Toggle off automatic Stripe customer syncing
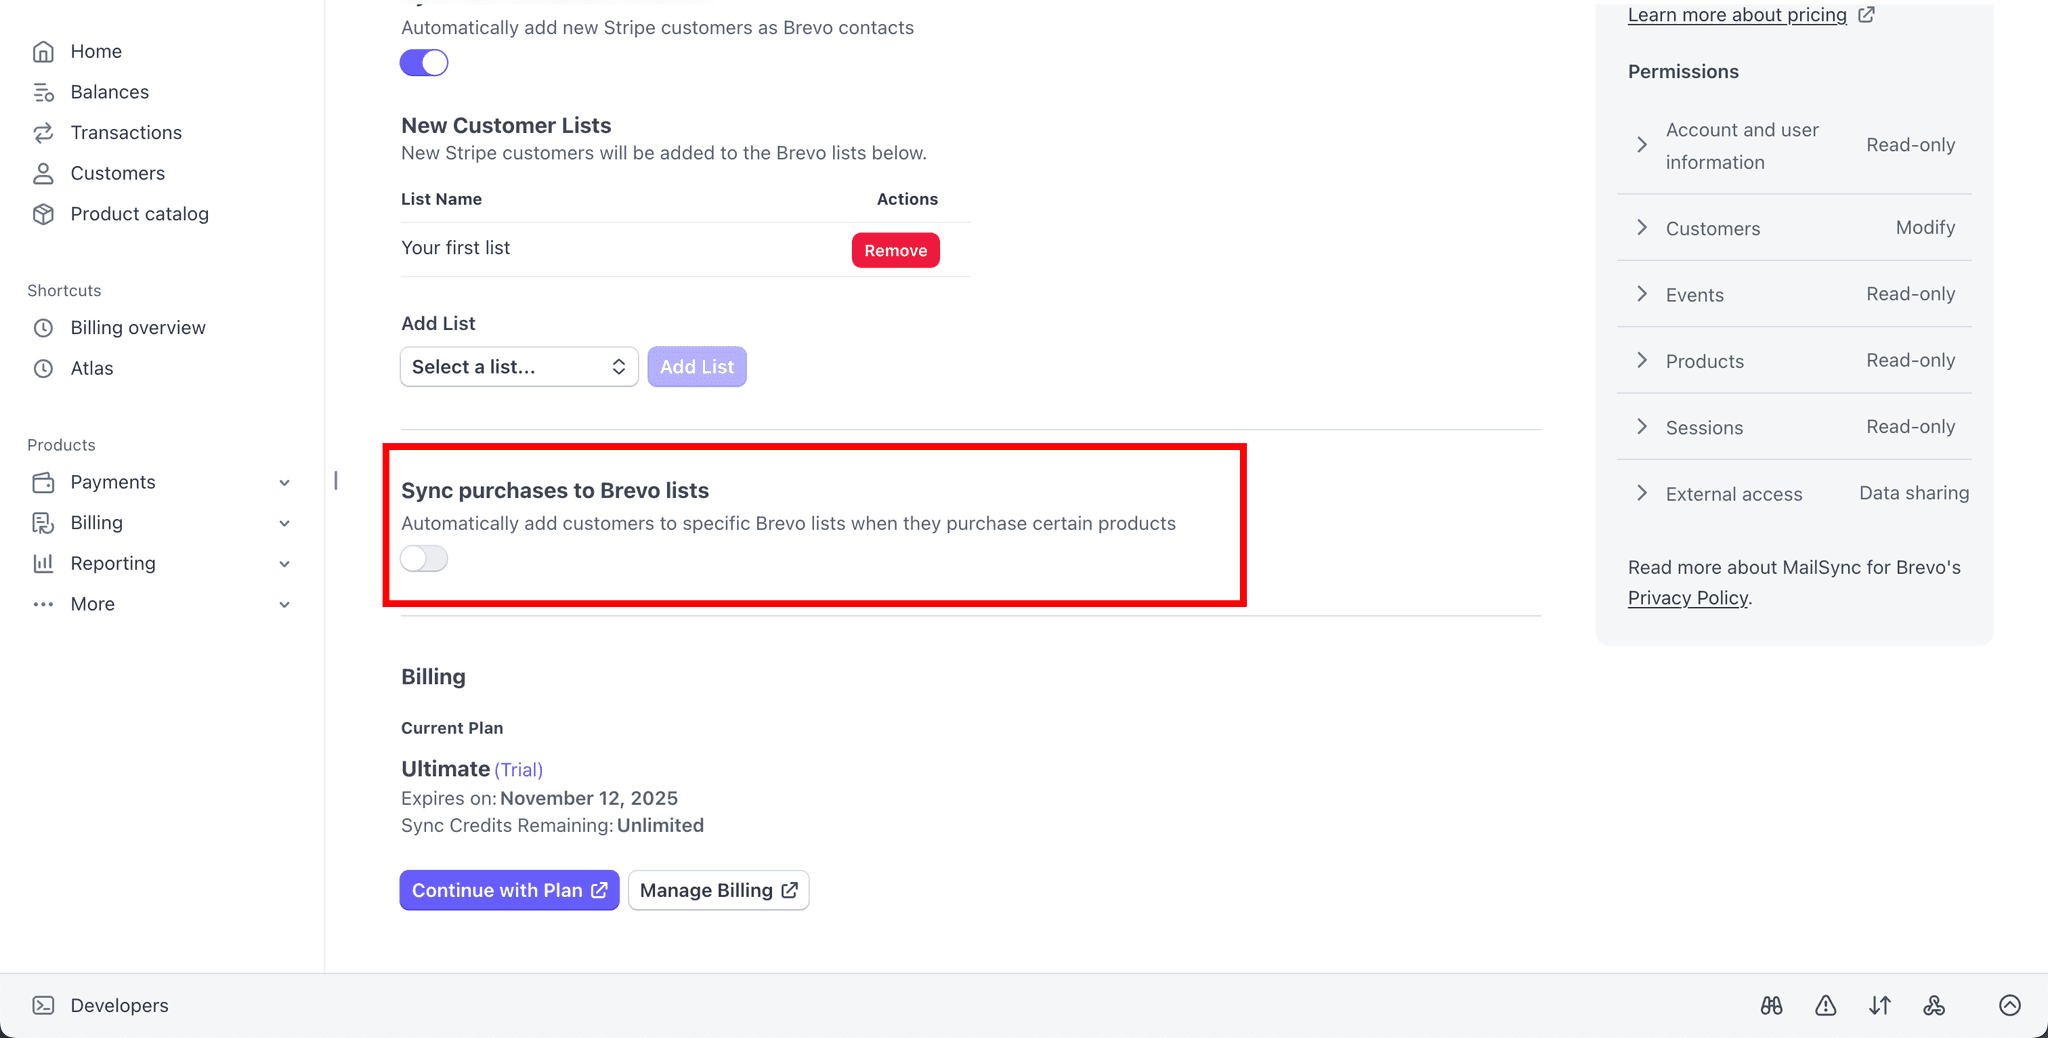The image size is (2048, 1038). pyautogui.click(x=424, y=62)
